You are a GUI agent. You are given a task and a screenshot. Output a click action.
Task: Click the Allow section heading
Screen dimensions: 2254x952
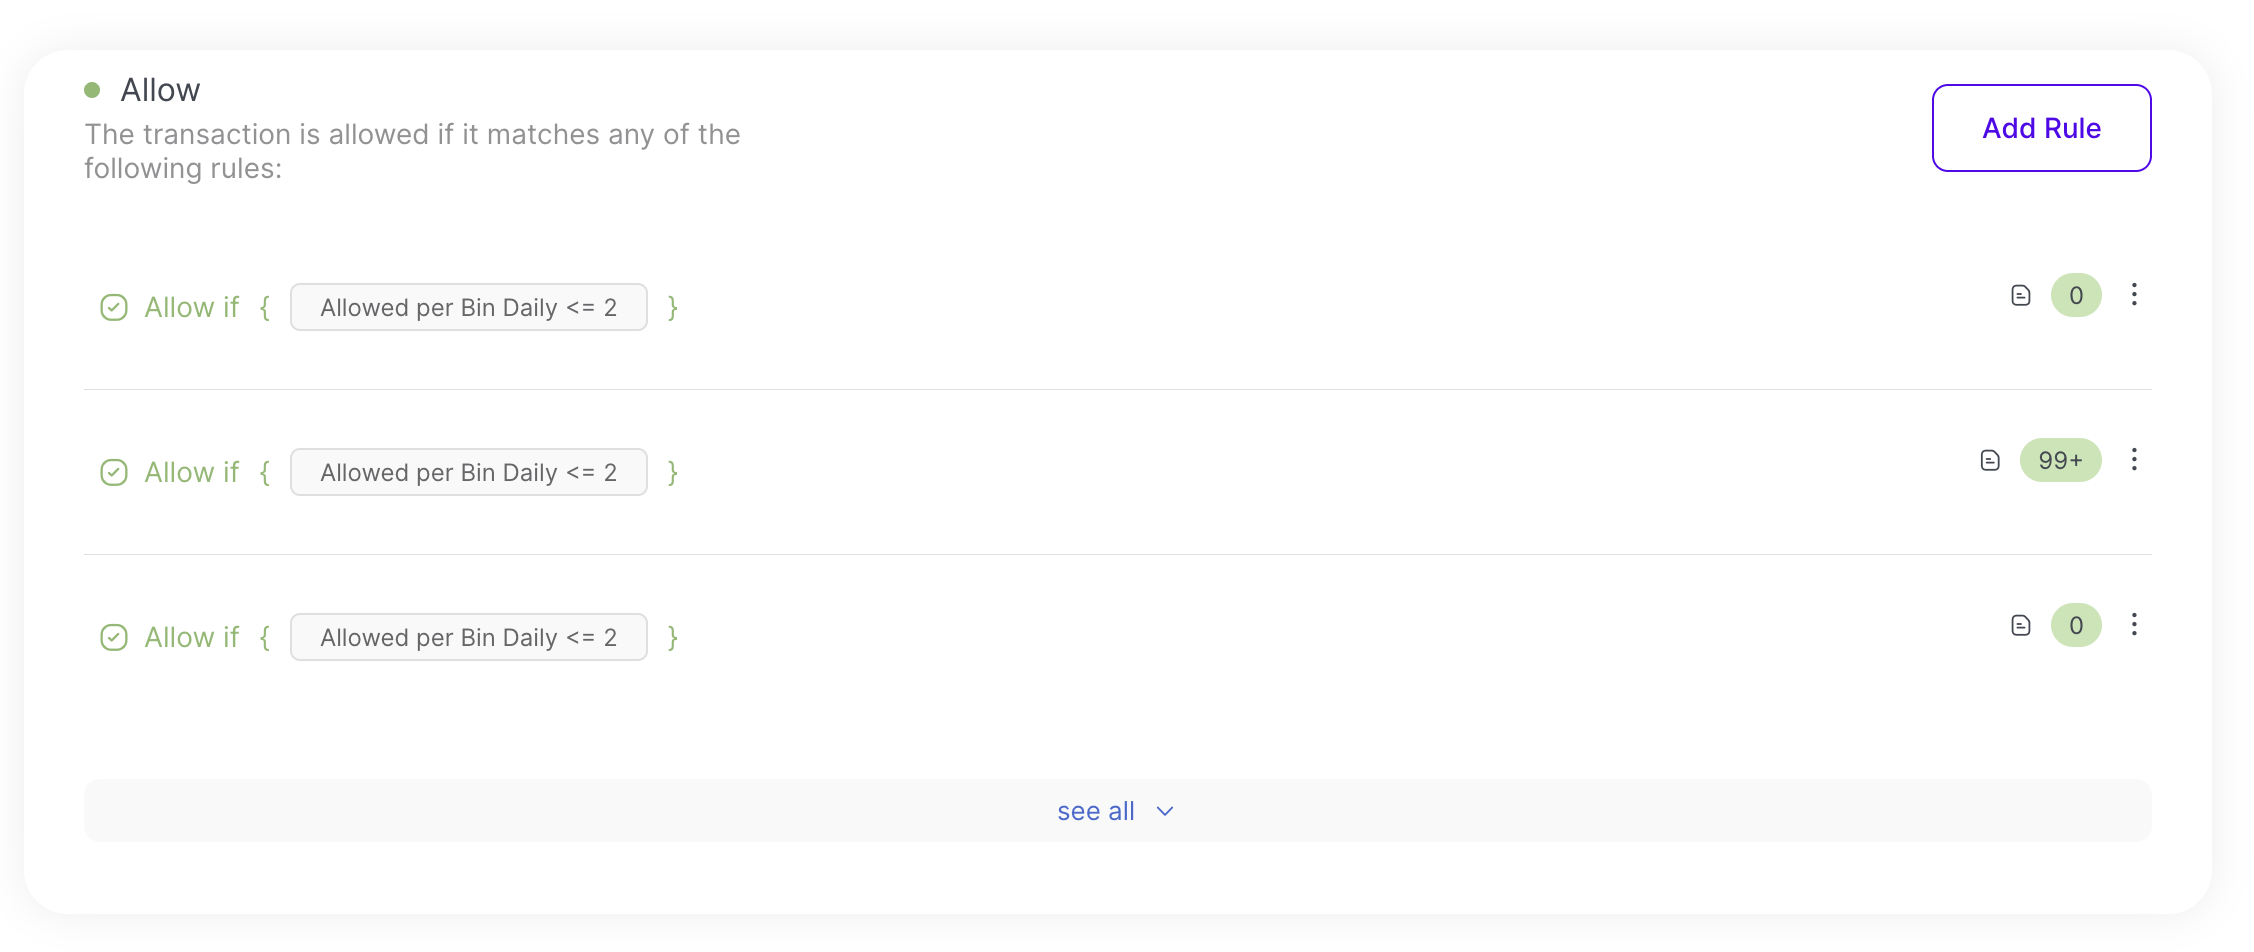pos(160,90)
